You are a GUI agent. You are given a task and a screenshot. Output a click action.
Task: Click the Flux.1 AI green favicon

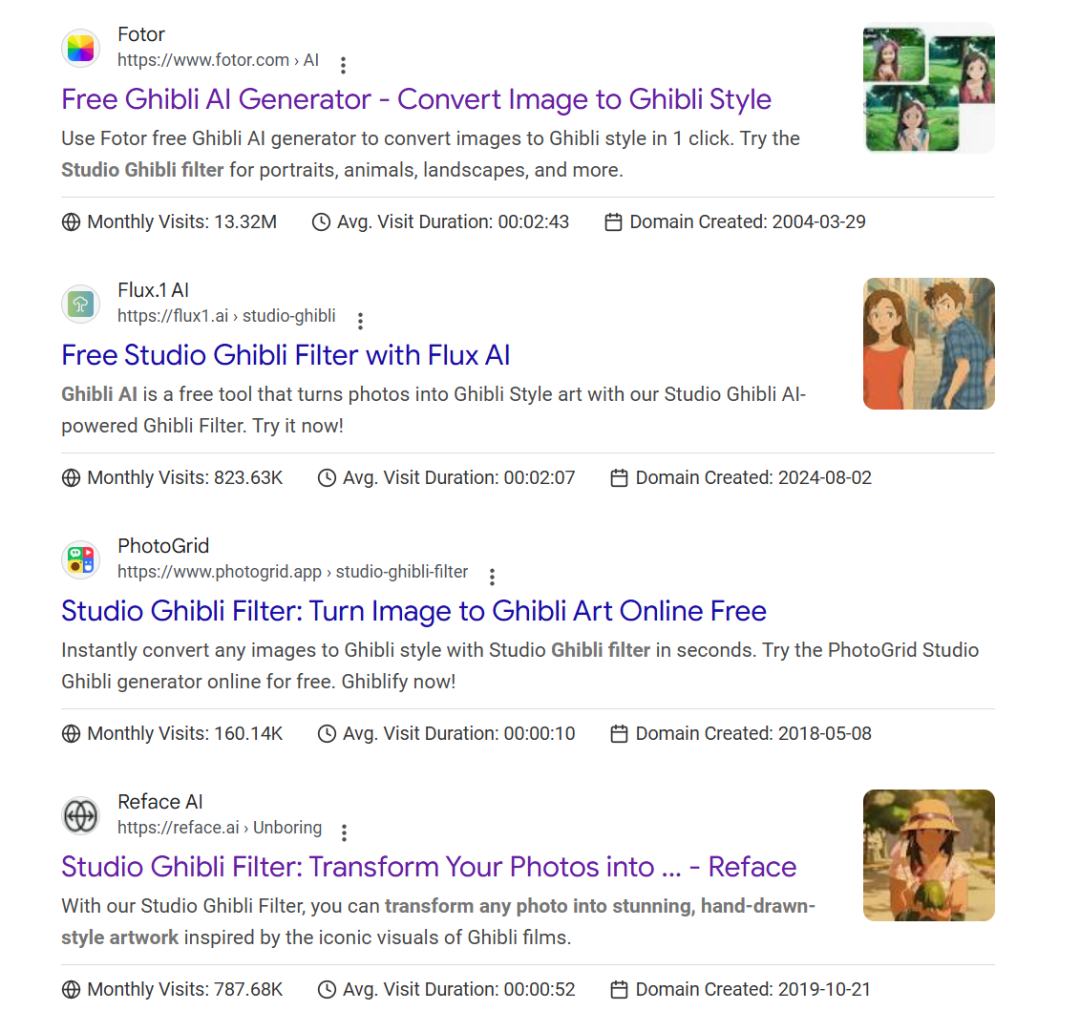81,304
